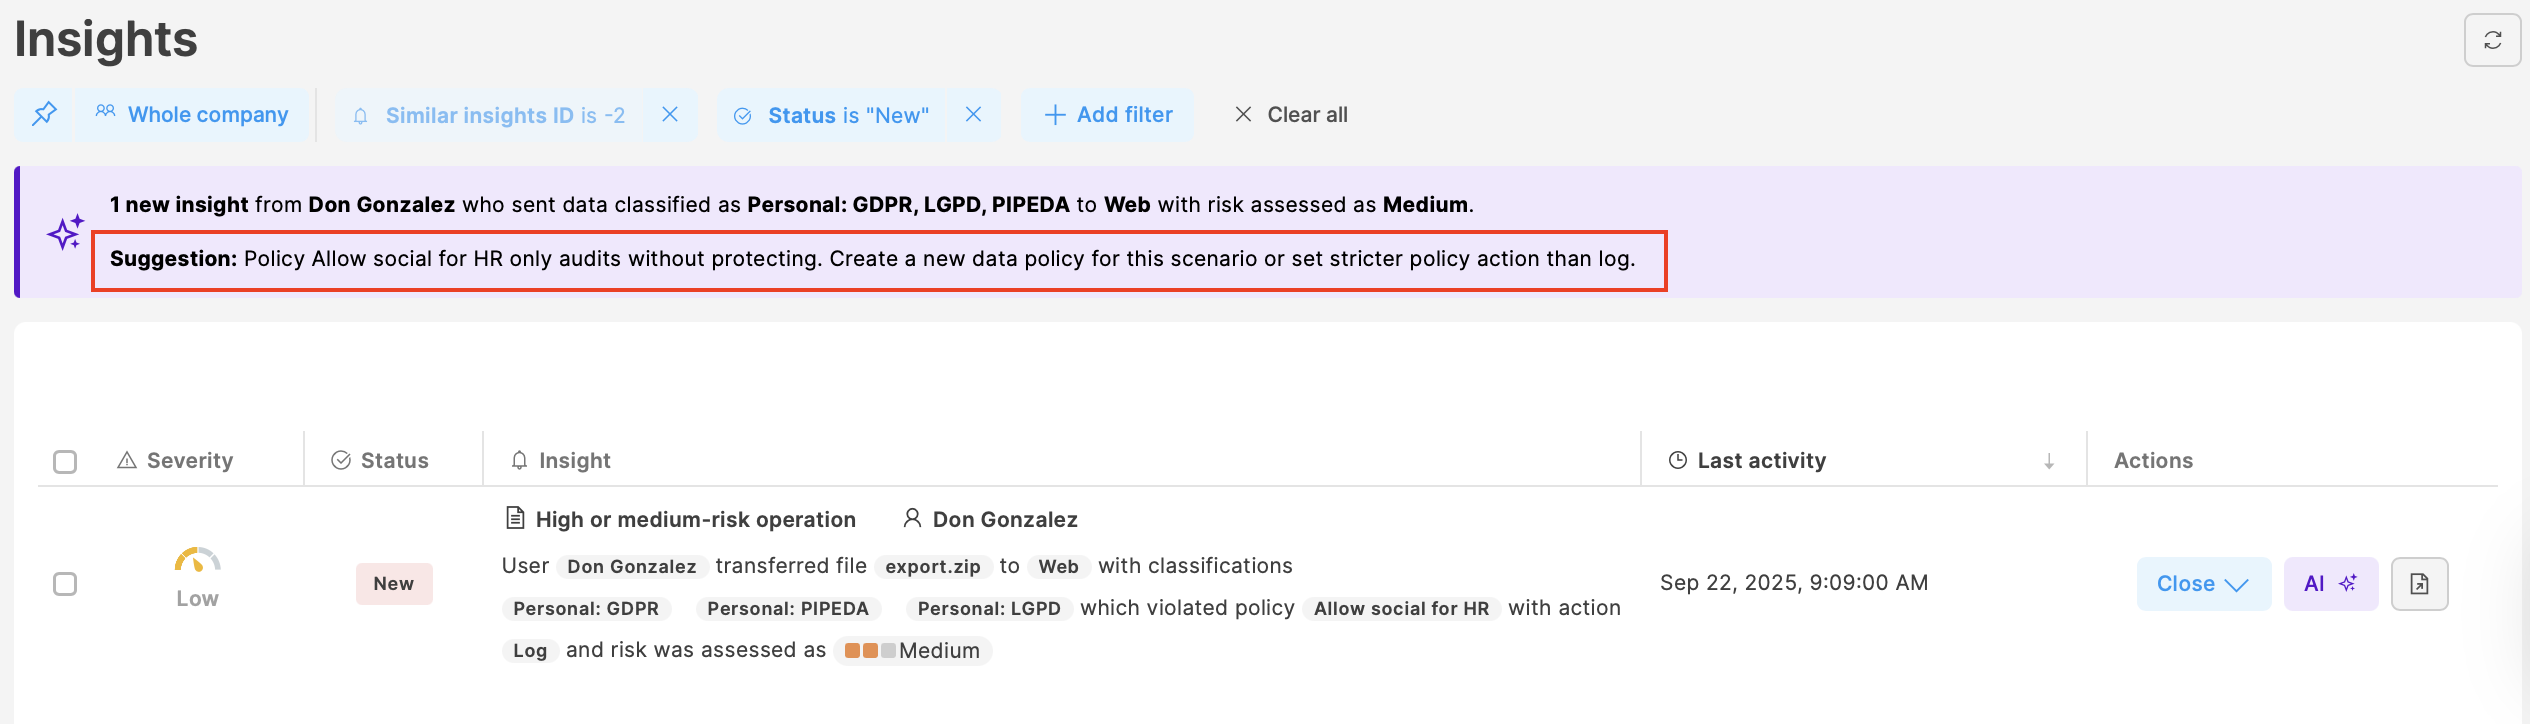Click the AI button in Actions
This screenshot has width=2530, height=724.
click(x=2330, y=584)
